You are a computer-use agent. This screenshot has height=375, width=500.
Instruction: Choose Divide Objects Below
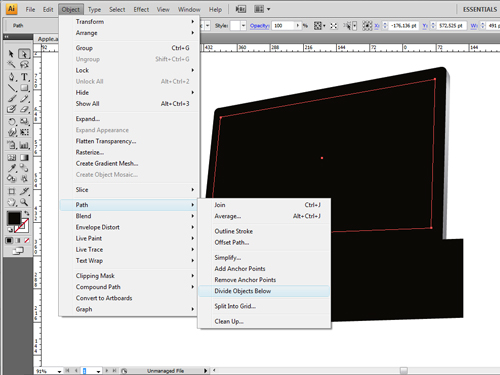click(x=264, y=291)
